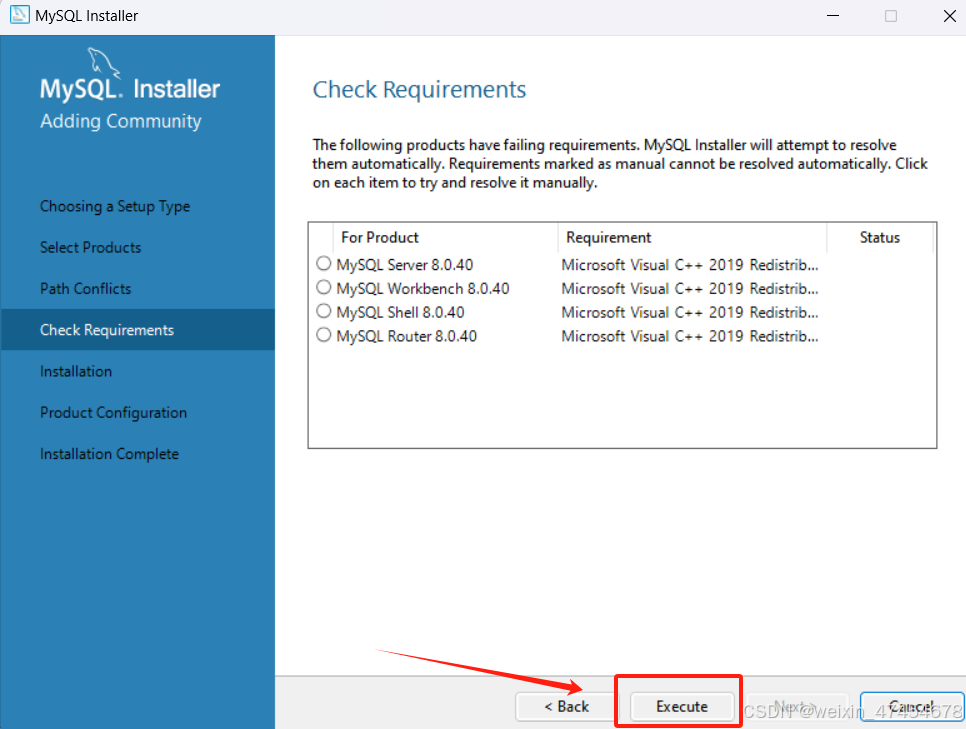Open the Installation step in sidebar
Image resolution: width=966 pixels, height=729 pixels.
point(76,372)
